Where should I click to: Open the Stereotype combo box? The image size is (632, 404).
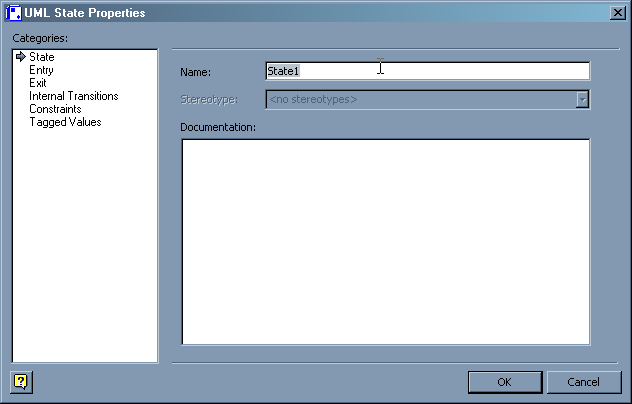click(x=420, y=99)
